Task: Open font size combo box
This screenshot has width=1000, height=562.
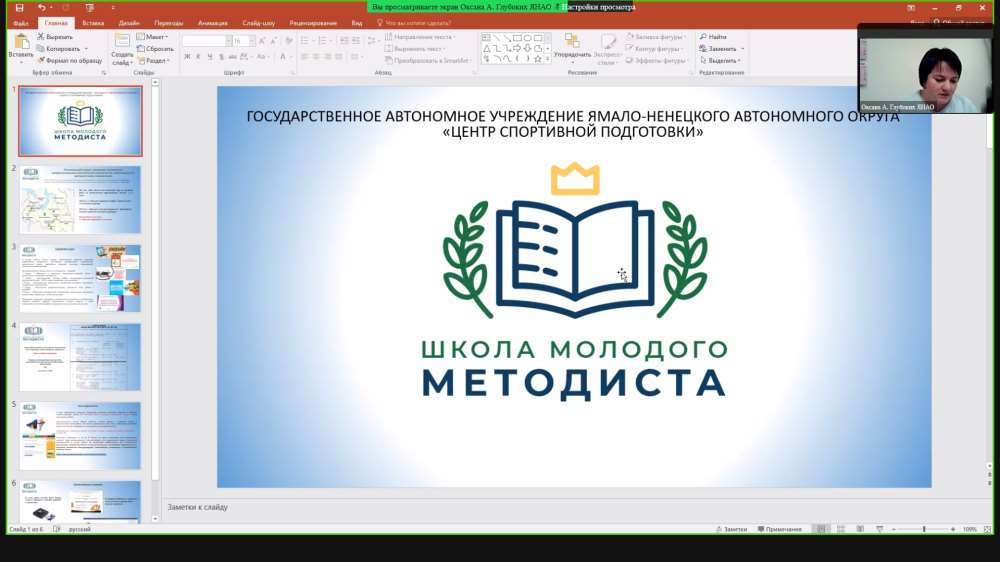Action: tap(244, 41)
